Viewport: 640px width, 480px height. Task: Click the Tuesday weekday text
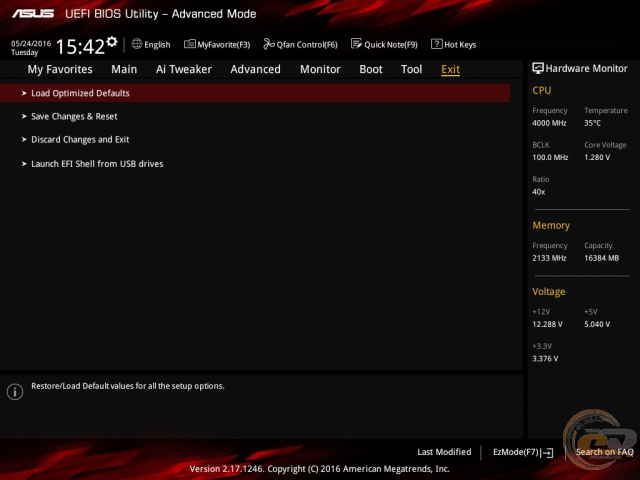coord(24,53)
